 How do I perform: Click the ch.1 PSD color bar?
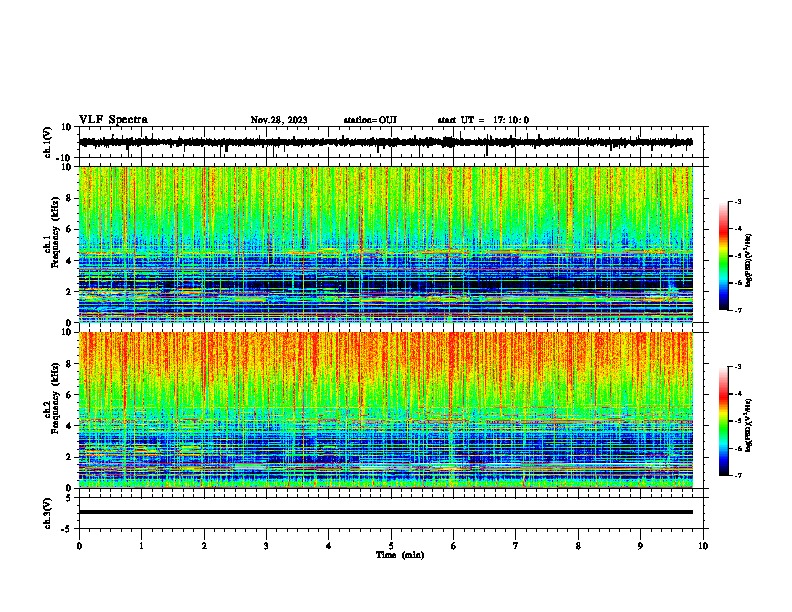coord(724,256)
